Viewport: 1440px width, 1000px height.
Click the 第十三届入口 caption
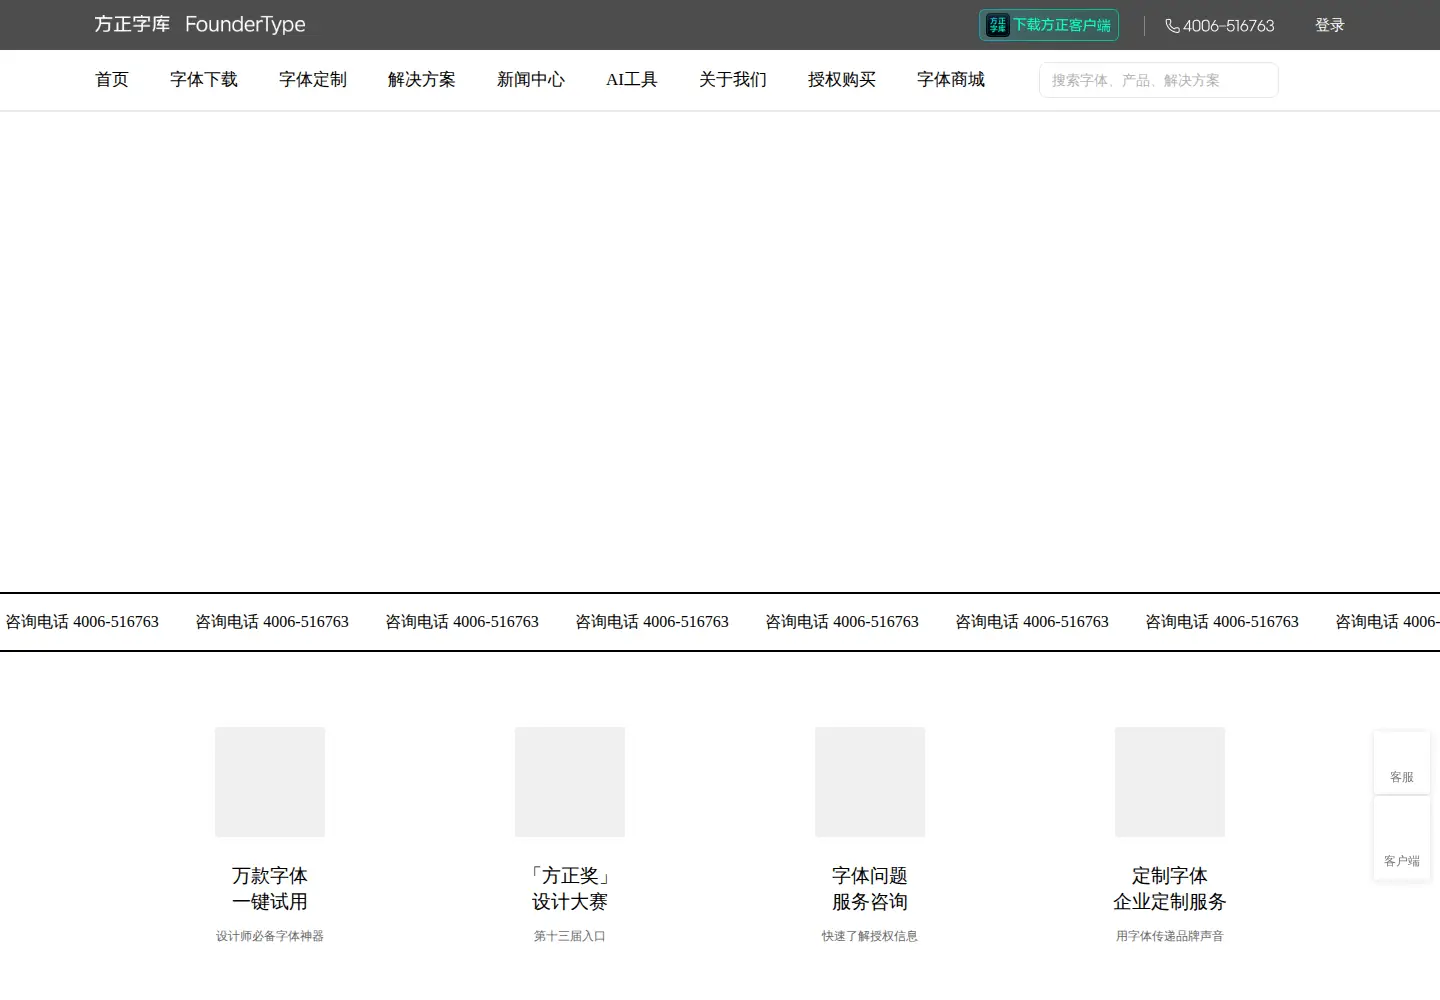click(570, 936)
